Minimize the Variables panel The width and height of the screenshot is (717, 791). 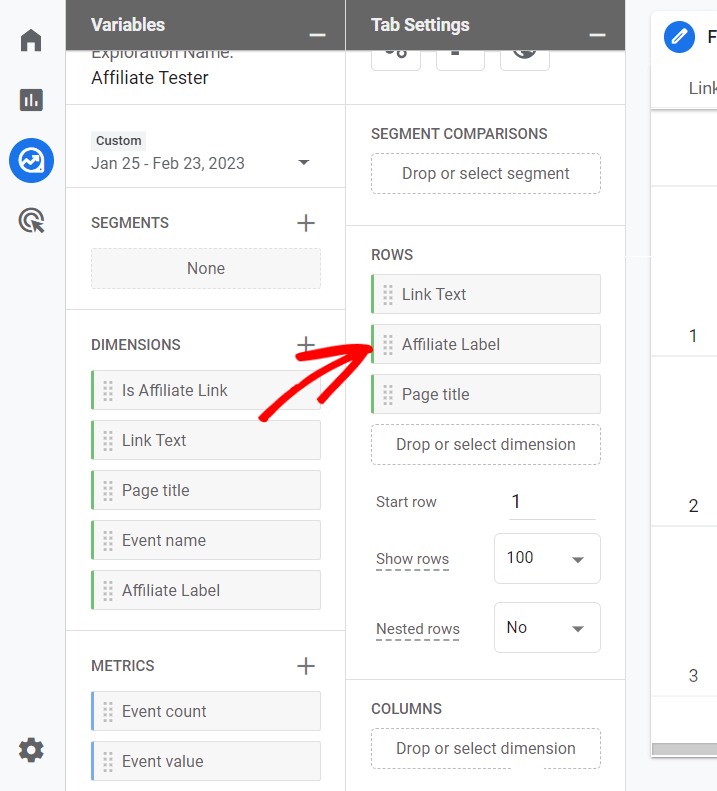coord(317,35)
